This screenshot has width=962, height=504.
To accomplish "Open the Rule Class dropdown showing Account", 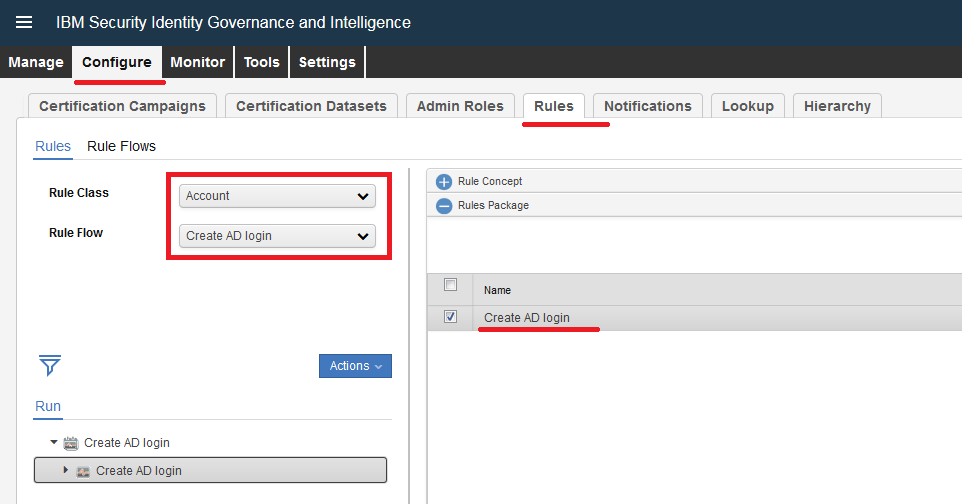I will (277, 196).
